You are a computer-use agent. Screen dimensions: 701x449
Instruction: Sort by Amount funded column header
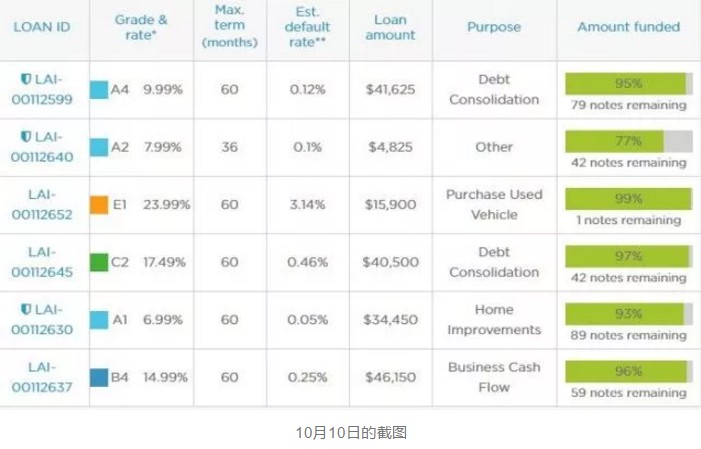[x=628, y=27]
